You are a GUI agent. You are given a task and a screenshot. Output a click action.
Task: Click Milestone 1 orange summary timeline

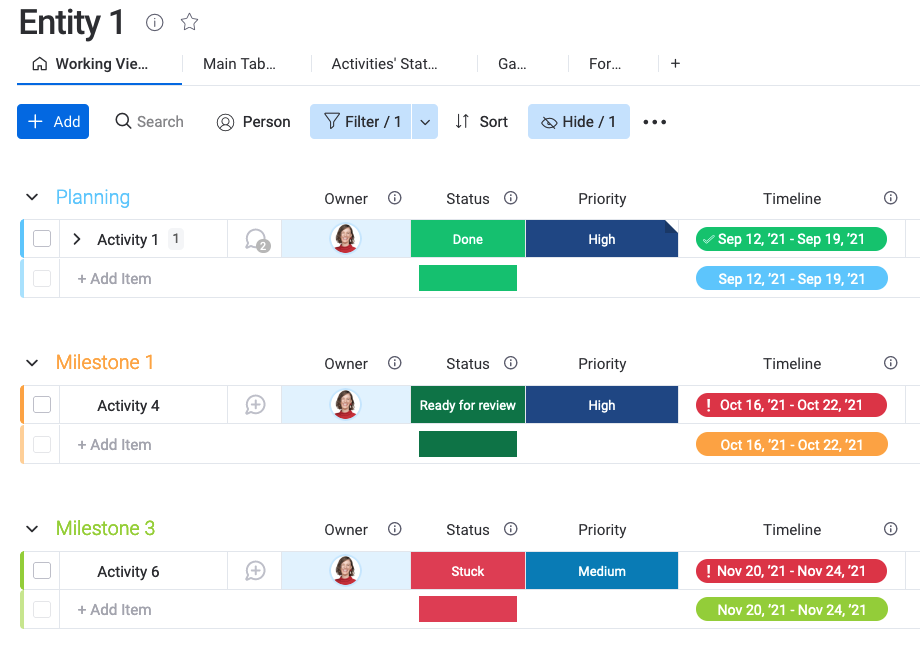pyautogui.click(x=792, y=445)
